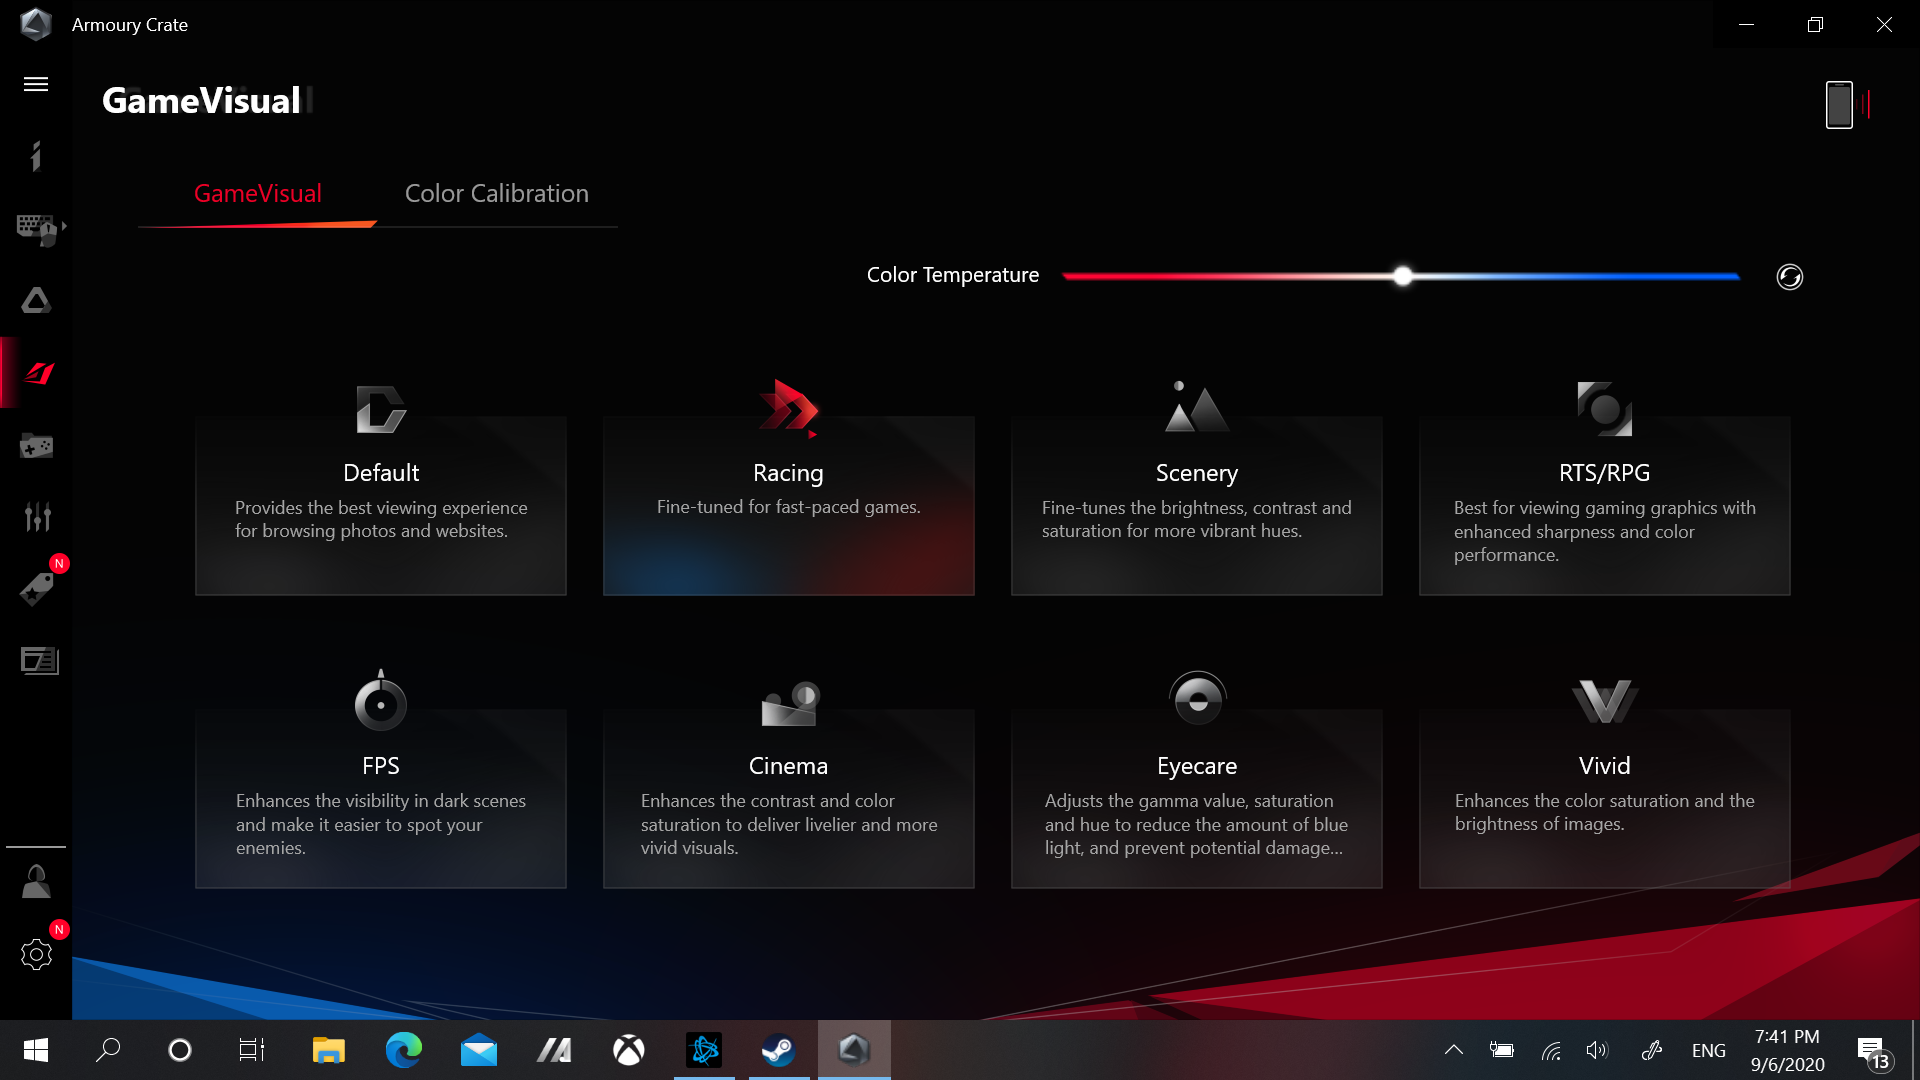
Task: Open the User Center profile icon in the sidebar
Action: (36, 882)
